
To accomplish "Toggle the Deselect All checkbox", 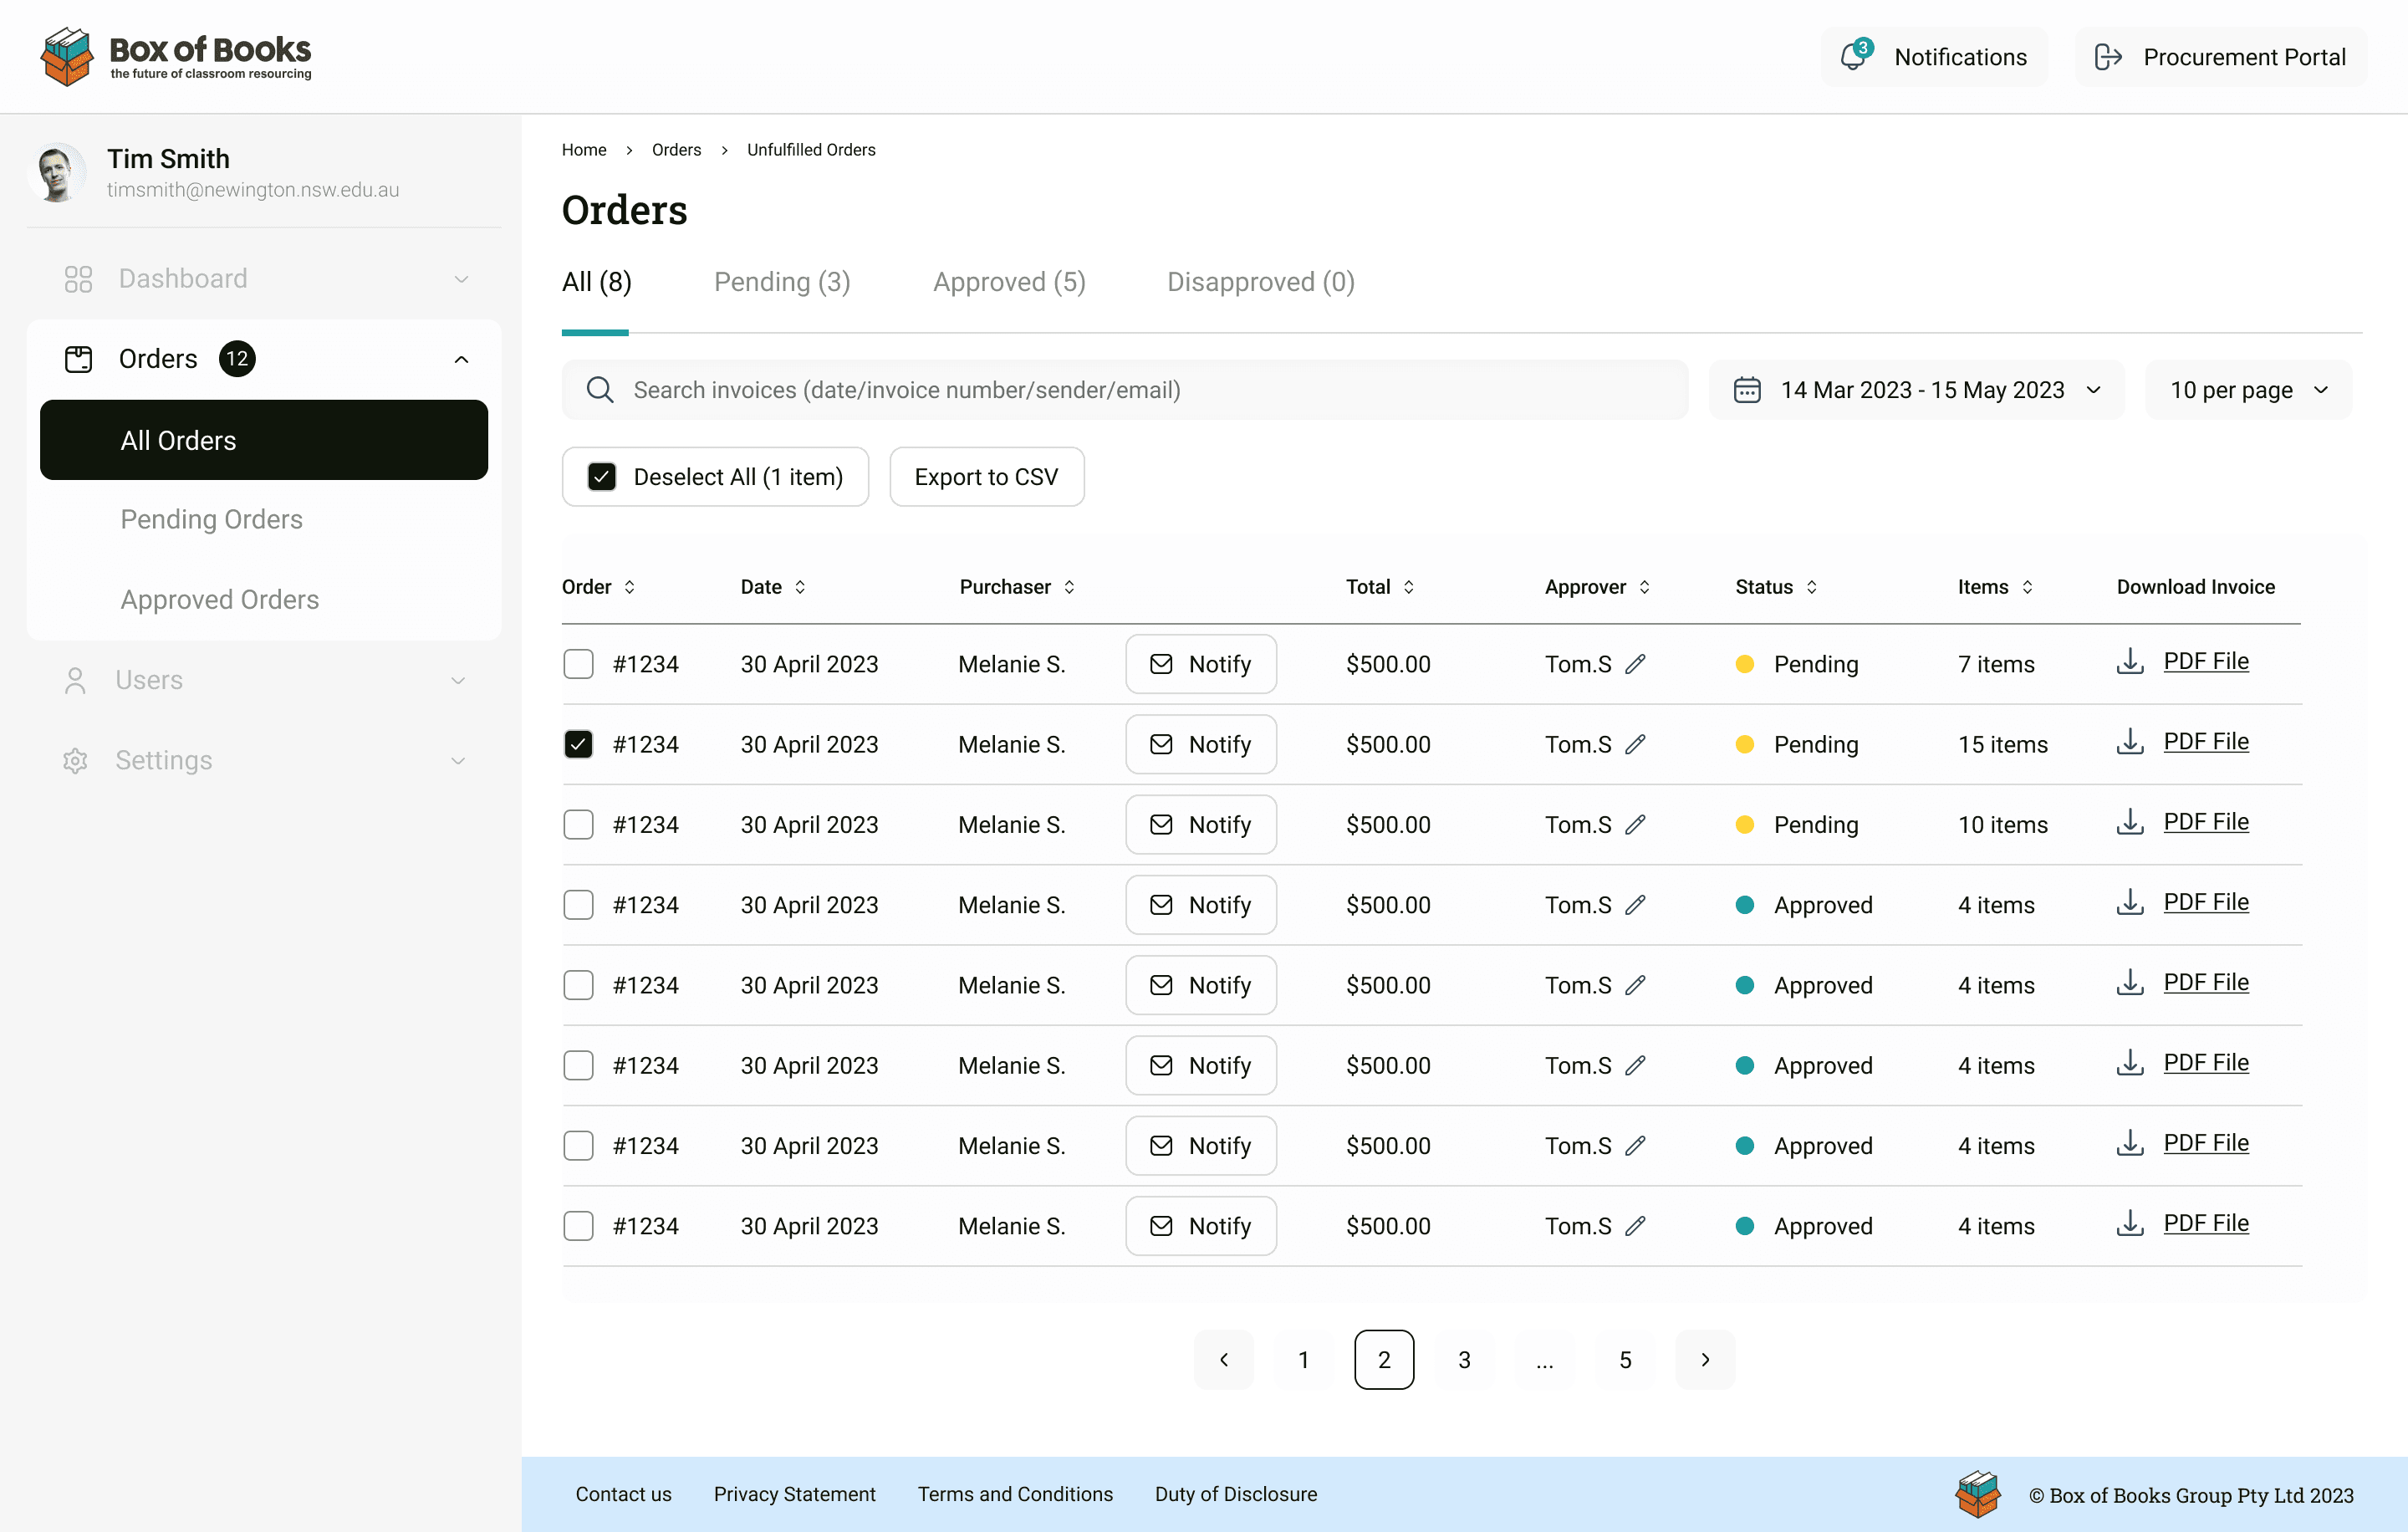I will click(x=602, y=477).
